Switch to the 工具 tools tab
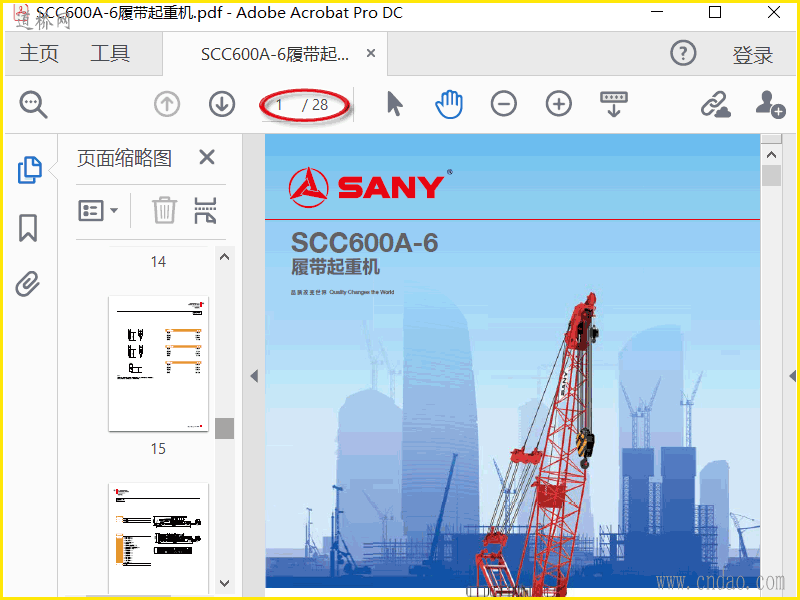Screen dimensions: 800x600 [110, 54]
